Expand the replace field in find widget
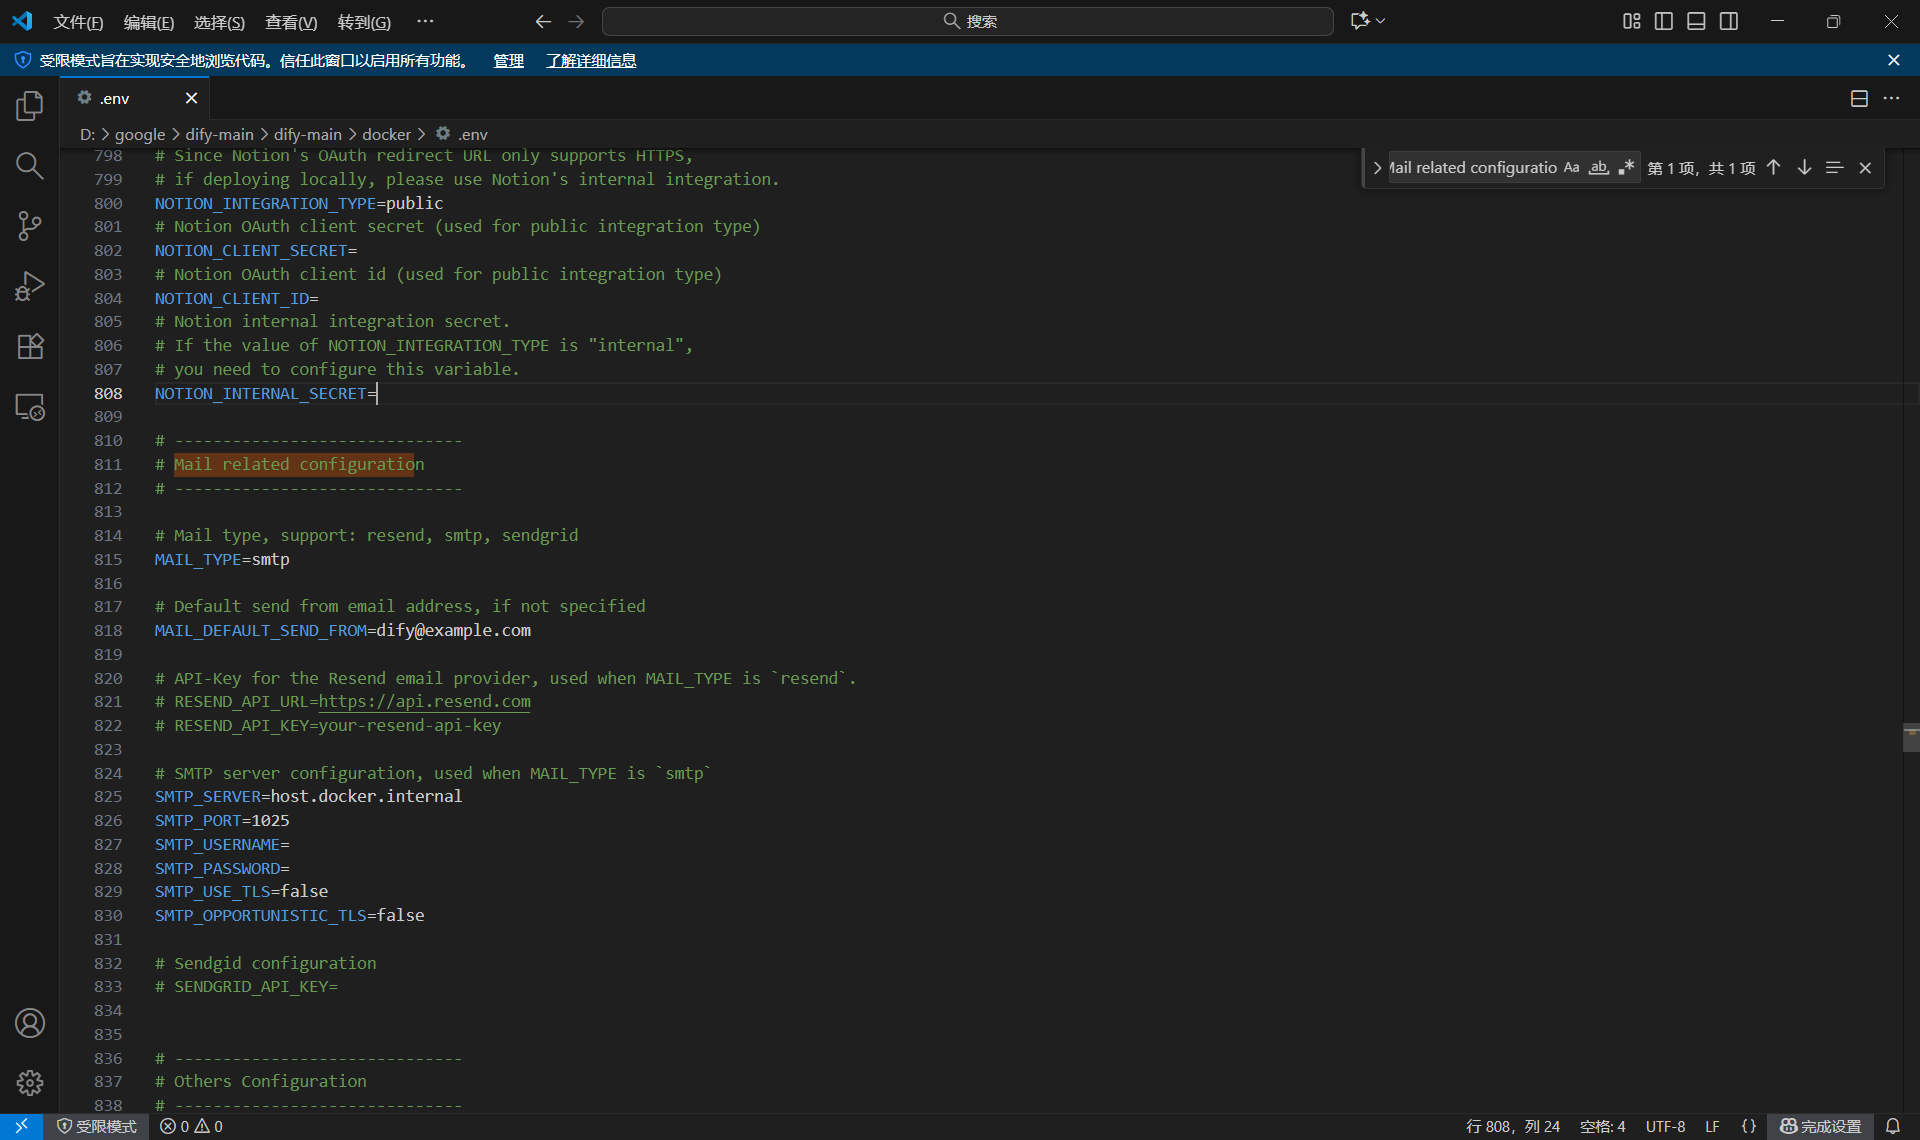1920x1140 pixels. 1377,168
